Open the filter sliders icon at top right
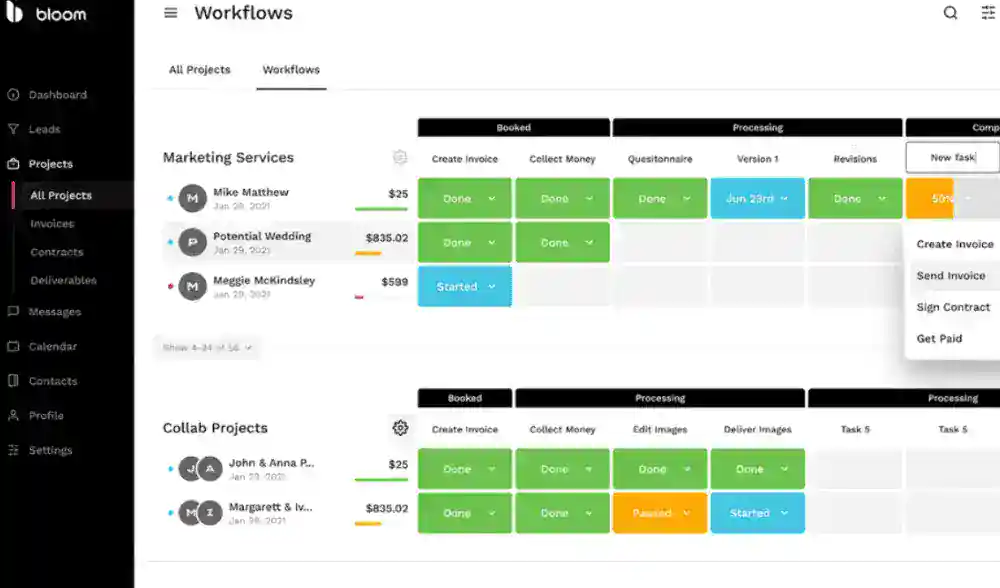1000x588 pixels. (989, 13)
